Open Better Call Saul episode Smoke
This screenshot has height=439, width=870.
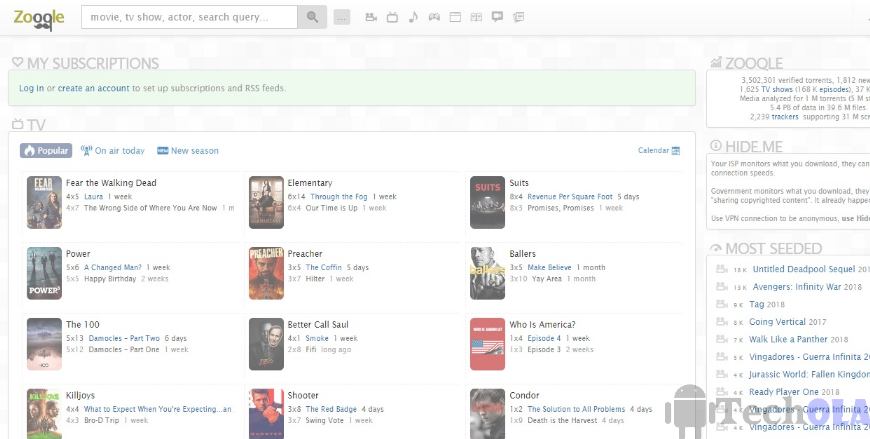[317, 338]
